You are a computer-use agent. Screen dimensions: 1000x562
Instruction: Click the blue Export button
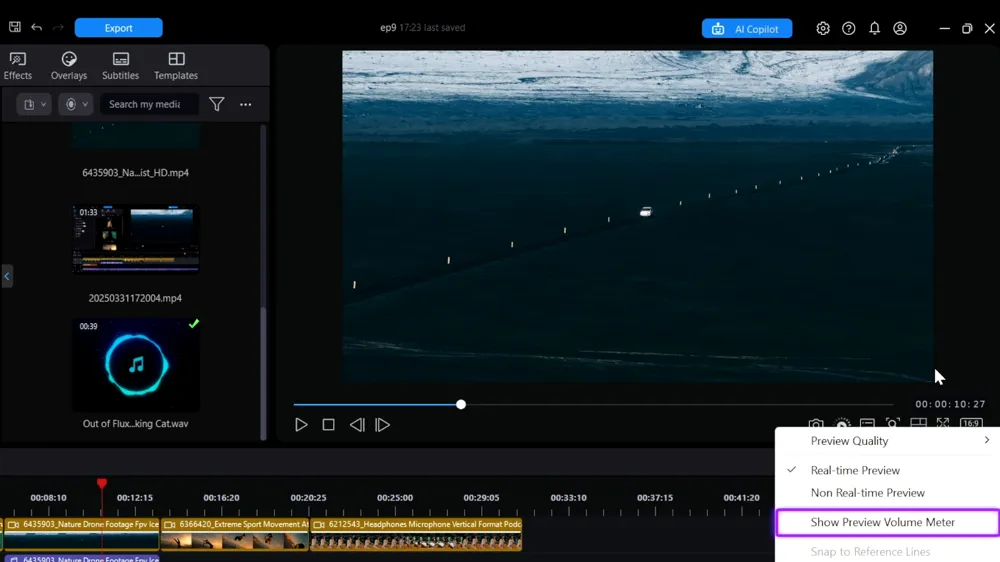pyautogui.click(x=119, y=28)
